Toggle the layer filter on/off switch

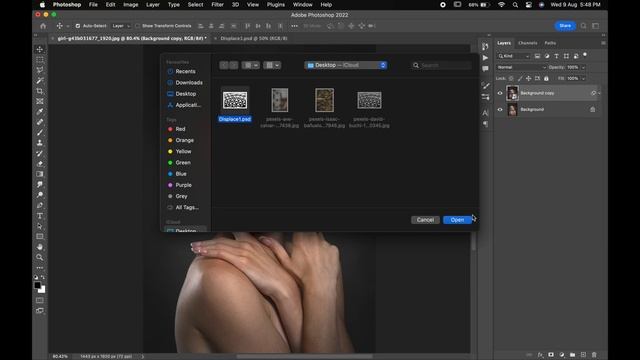[x=585, y=55]
